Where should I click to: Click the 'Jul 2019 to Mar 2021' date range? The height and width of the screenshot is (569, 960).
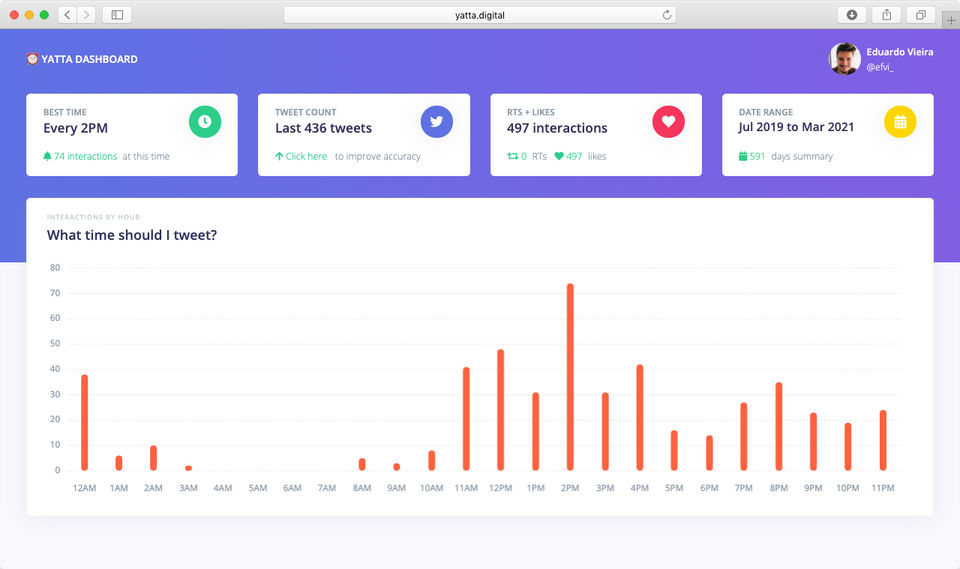(796, 127)
